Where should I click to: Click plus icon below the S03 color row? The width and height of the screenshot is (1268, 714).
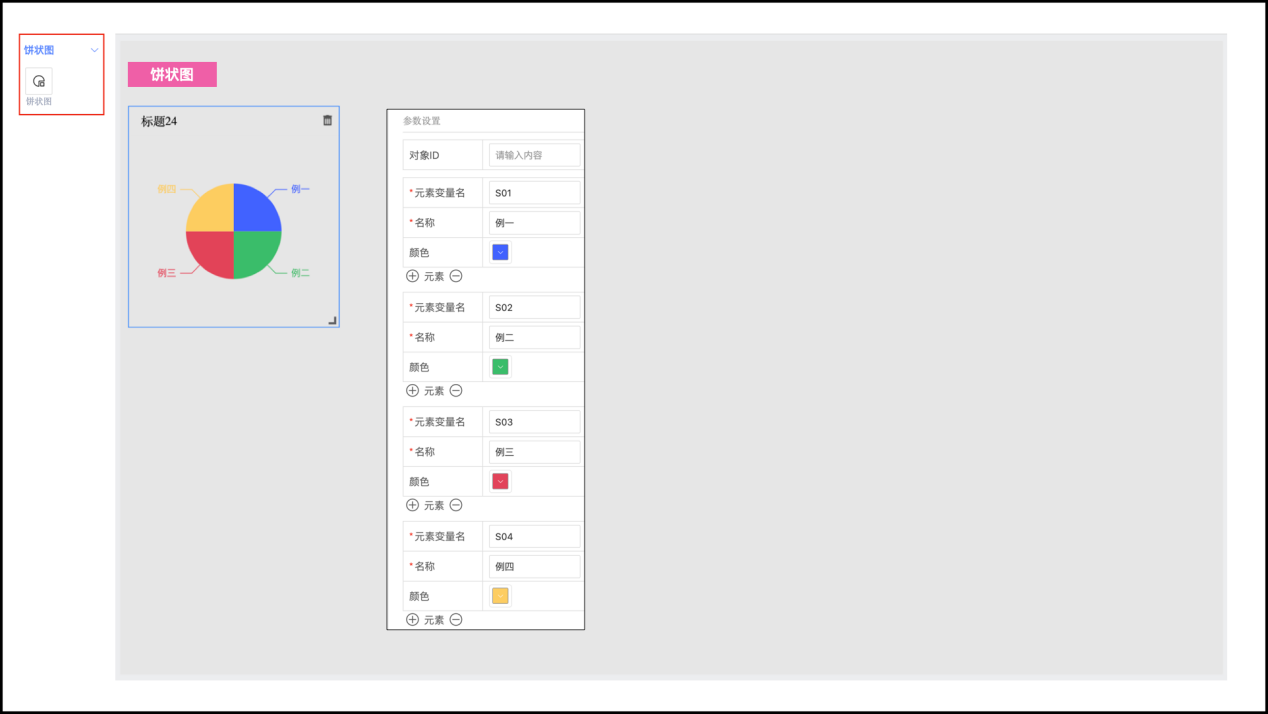[412, 505]
